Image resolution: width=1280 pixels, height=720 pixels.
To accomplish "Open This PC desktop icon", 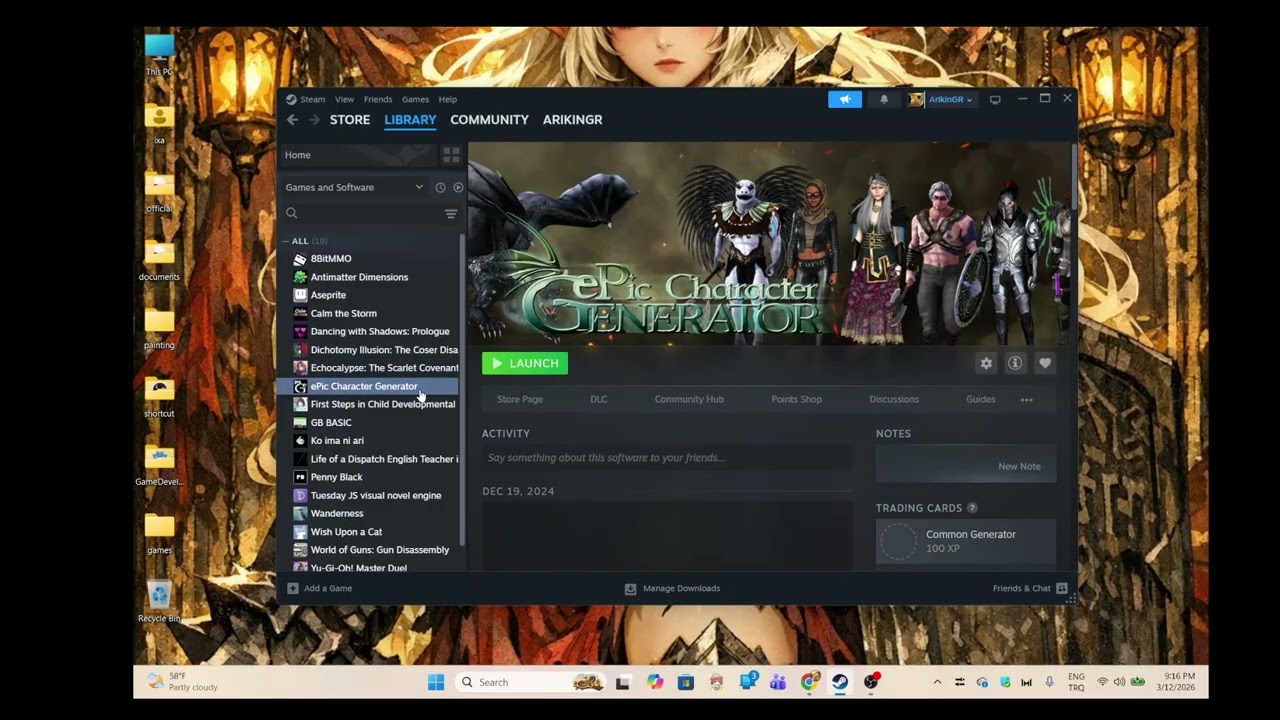I will tap(159, 54).
